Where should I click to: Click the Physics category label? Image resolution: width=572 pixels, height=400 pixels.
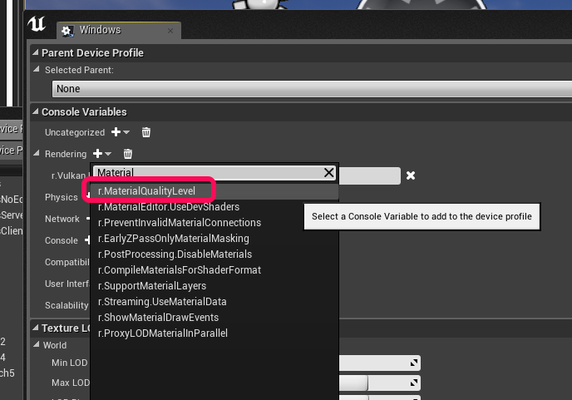pos(61,197)
